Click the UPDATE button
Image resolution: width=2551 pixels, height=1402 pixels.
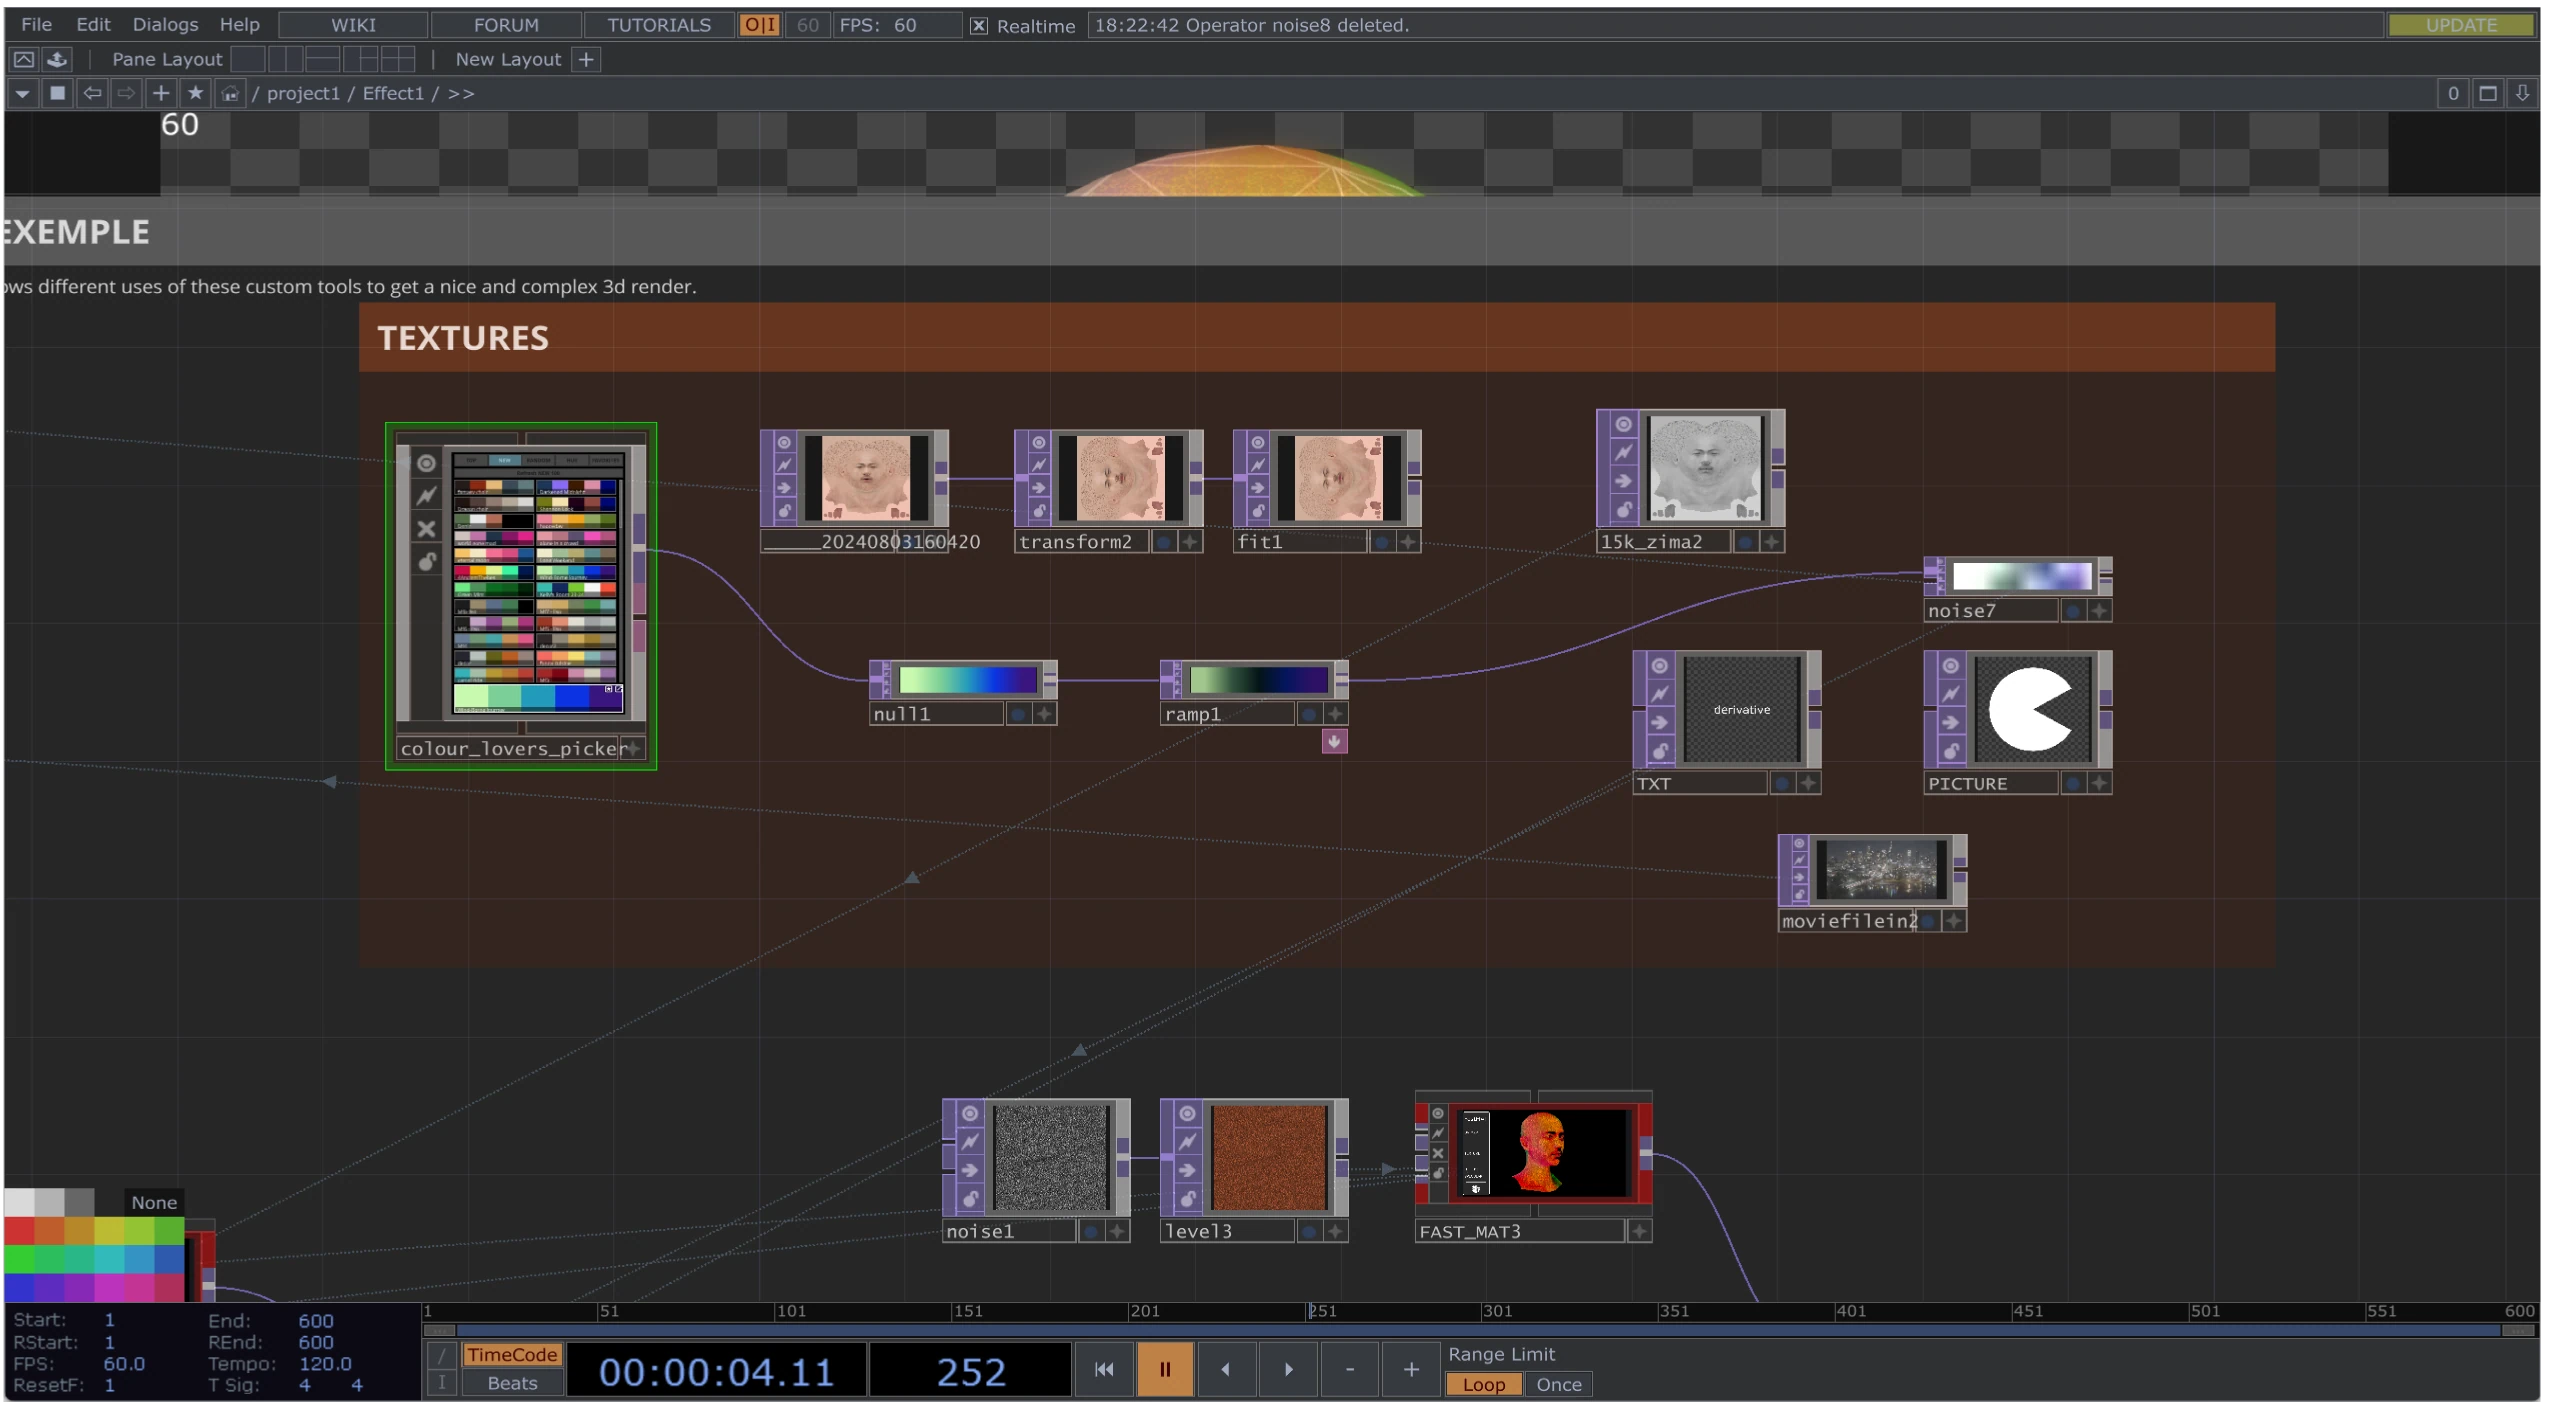coord(2461,25)
